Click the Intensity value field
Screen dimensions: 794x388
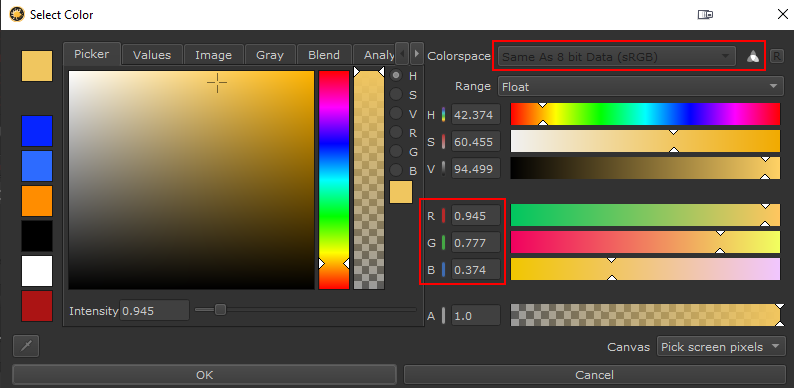tap(154, 311)
